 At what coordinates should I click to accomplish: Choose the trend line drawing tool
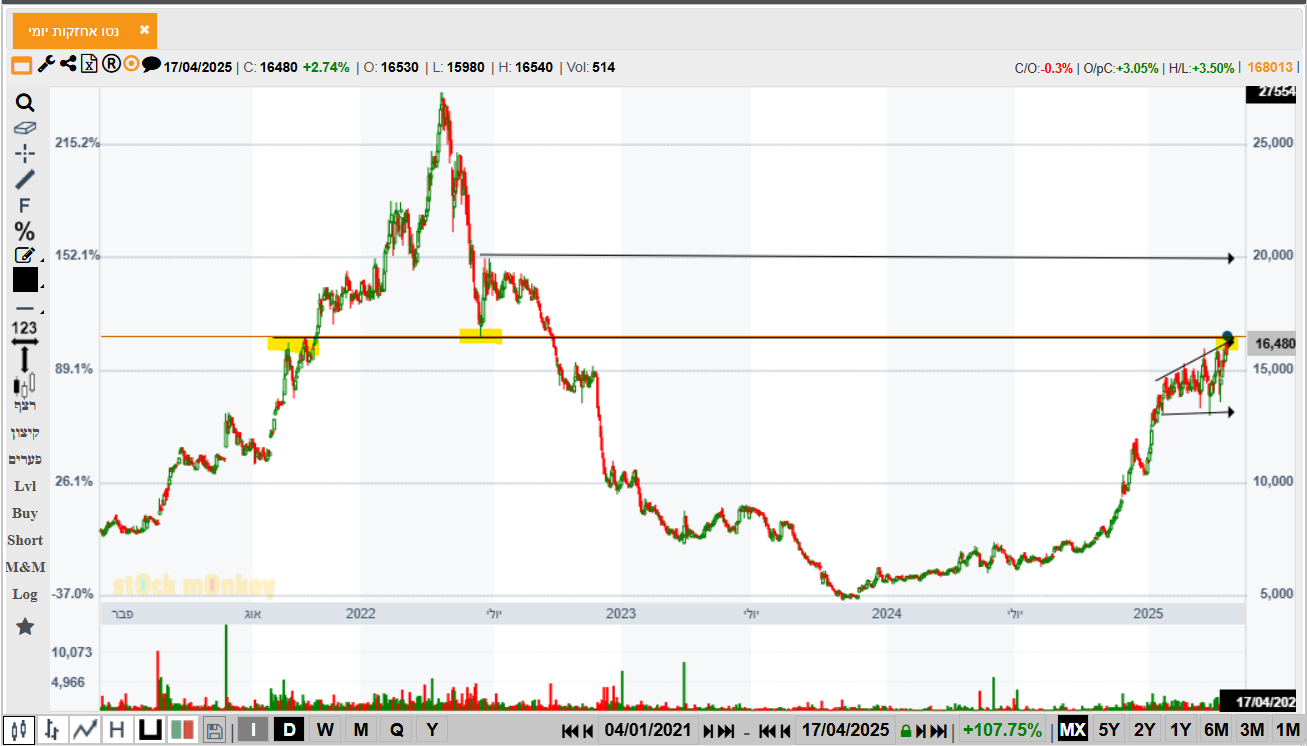tap(25, 179)
